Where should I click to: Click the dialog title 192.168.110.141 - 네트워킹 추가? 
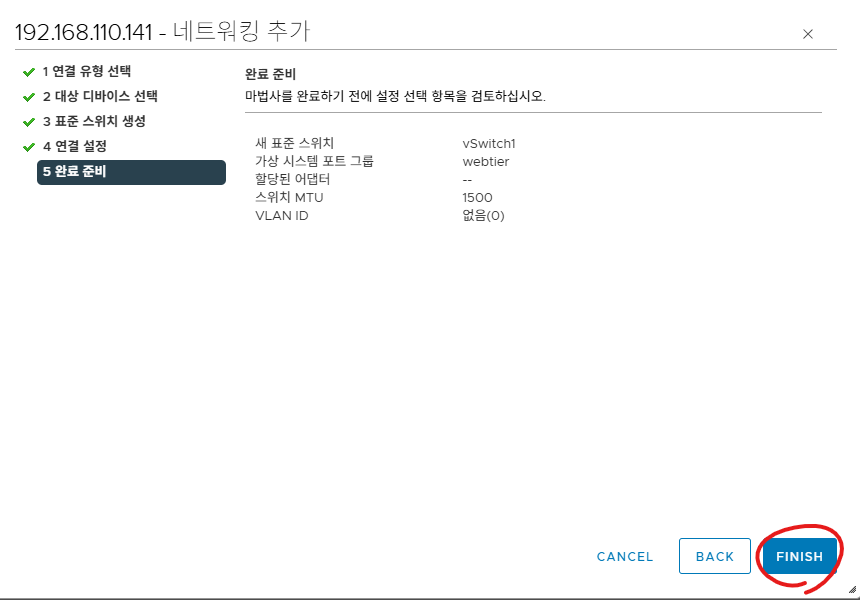(x=162, y=32)
